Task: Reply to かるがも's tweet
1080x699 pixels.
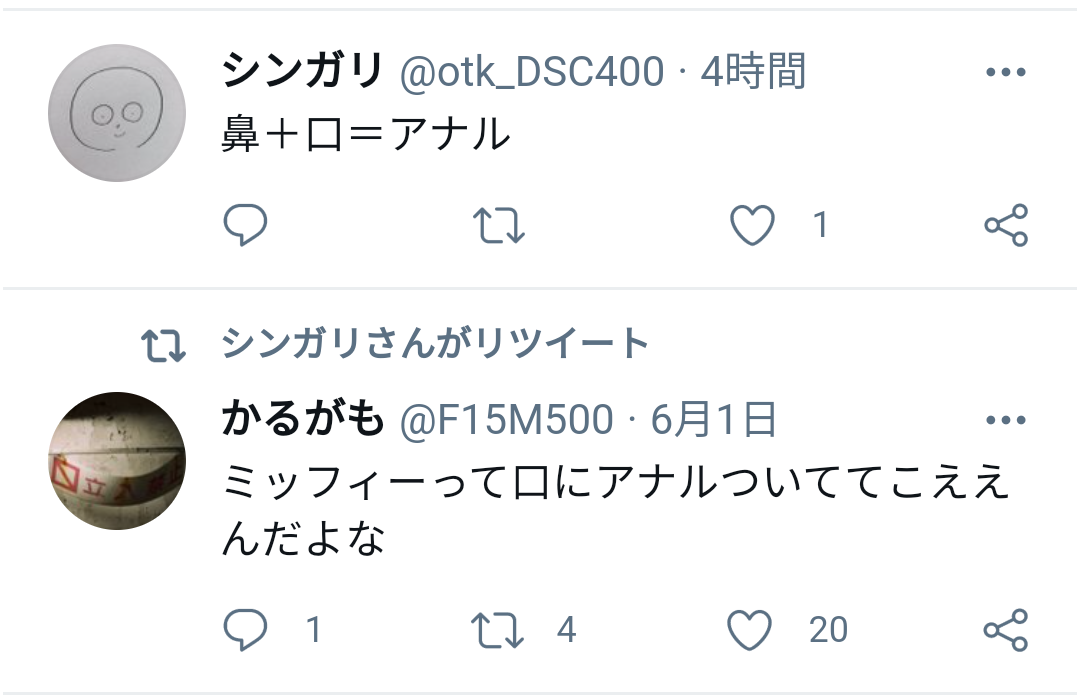Action: tap(245, 629)
